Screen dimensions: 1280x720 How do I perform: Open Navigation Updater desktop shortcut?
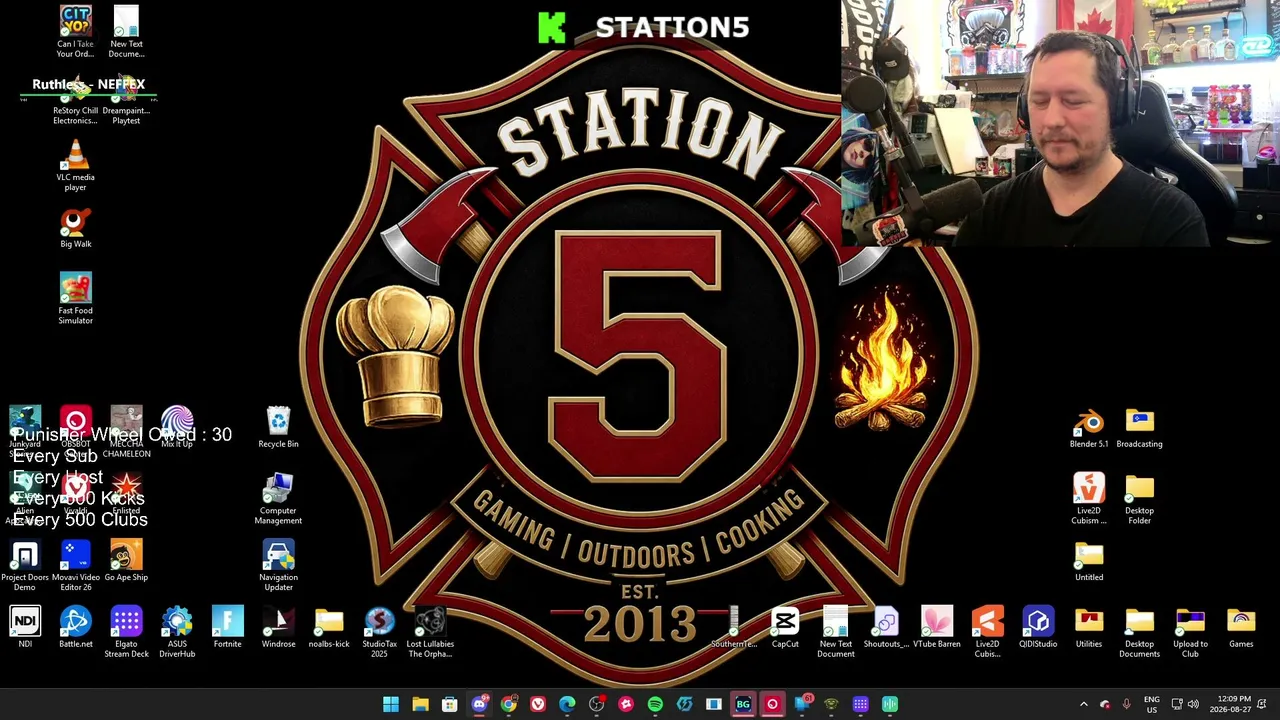(x=278, y=566)
